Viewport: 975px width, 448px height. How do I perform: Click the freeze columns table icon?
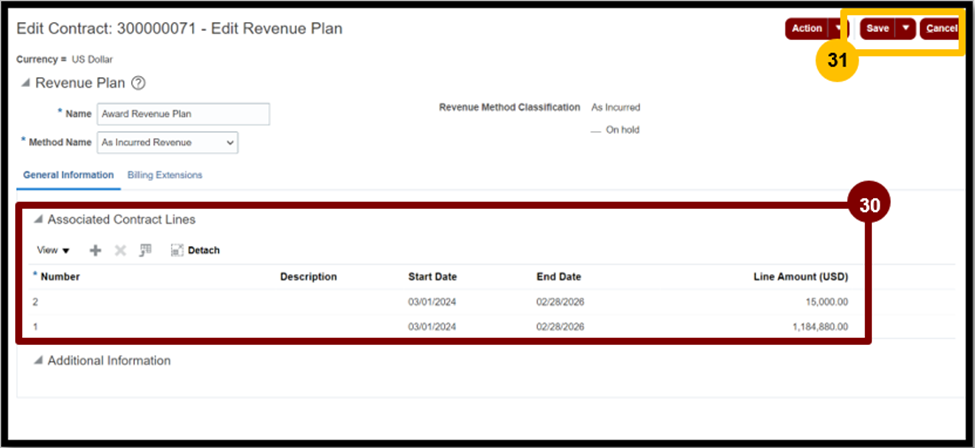pos(146,250)
